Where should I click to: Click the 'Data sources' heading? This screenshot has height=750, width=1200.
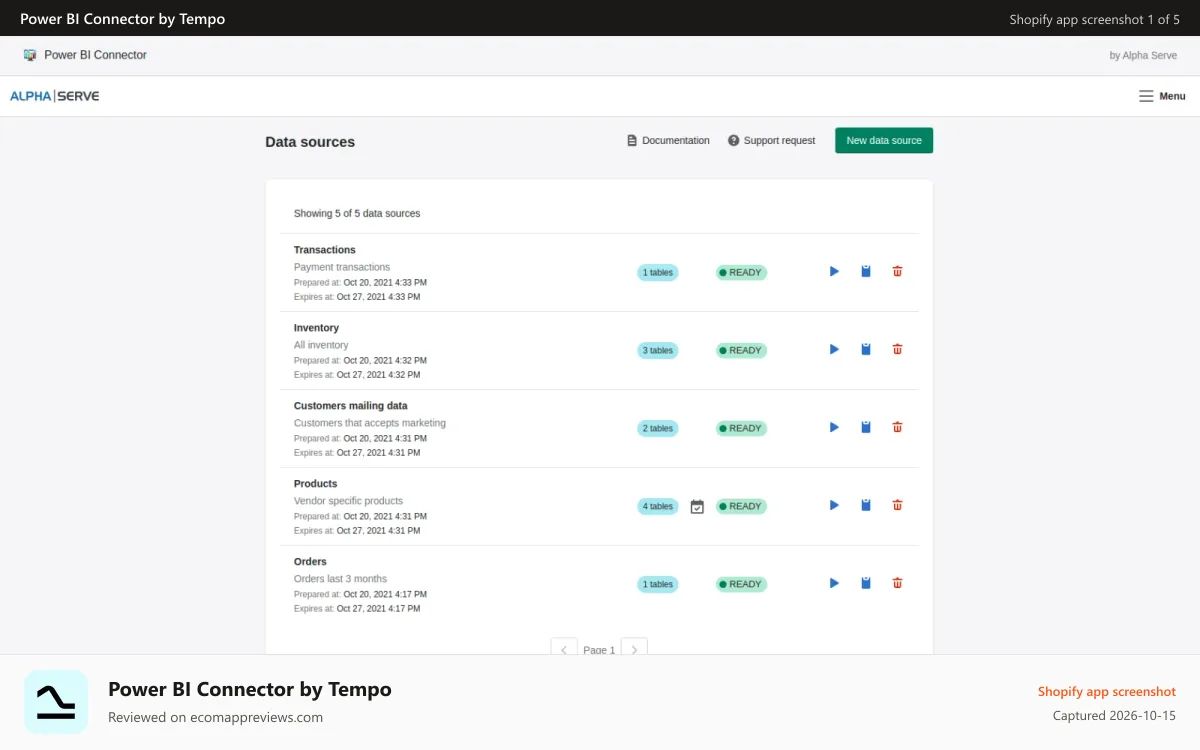click(310, 142)
